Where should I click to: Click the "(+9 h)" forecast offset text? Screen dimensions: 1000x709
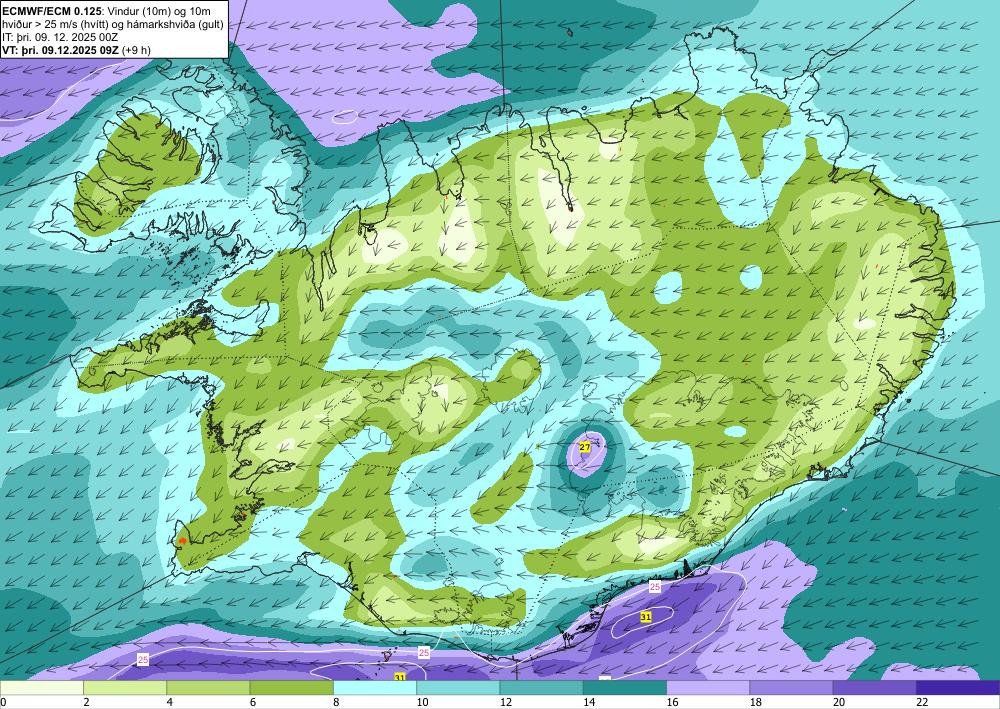tap(136, 50)
